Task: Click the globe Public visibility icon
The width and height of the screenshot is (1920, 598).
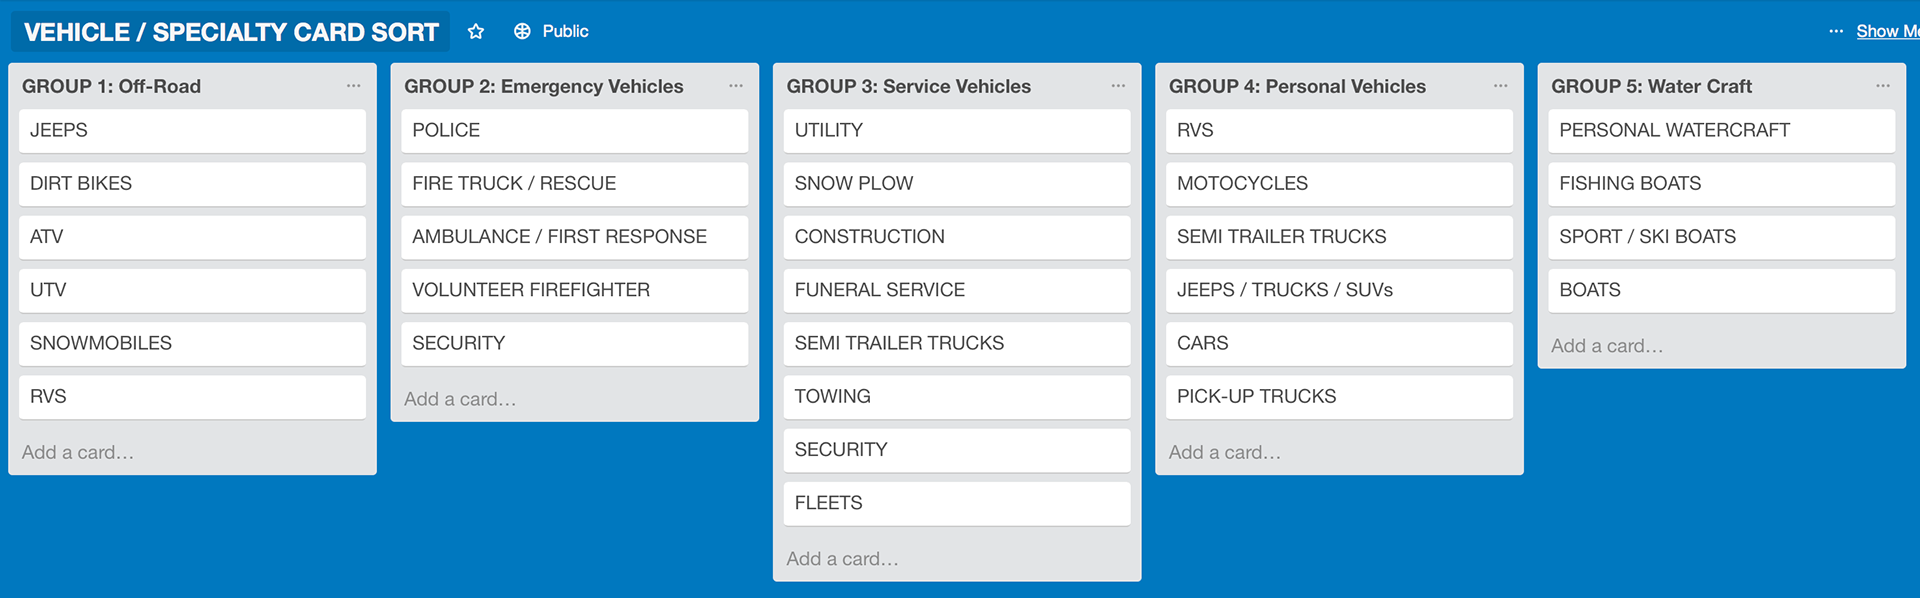Action: click(x=522, y=32)
